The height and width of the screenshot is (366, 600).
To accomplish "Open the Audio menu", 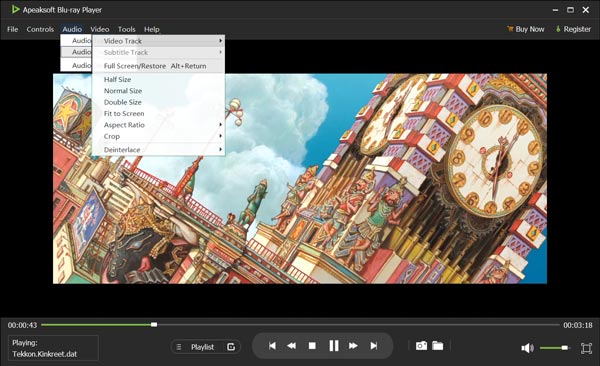I will [72, 29].
